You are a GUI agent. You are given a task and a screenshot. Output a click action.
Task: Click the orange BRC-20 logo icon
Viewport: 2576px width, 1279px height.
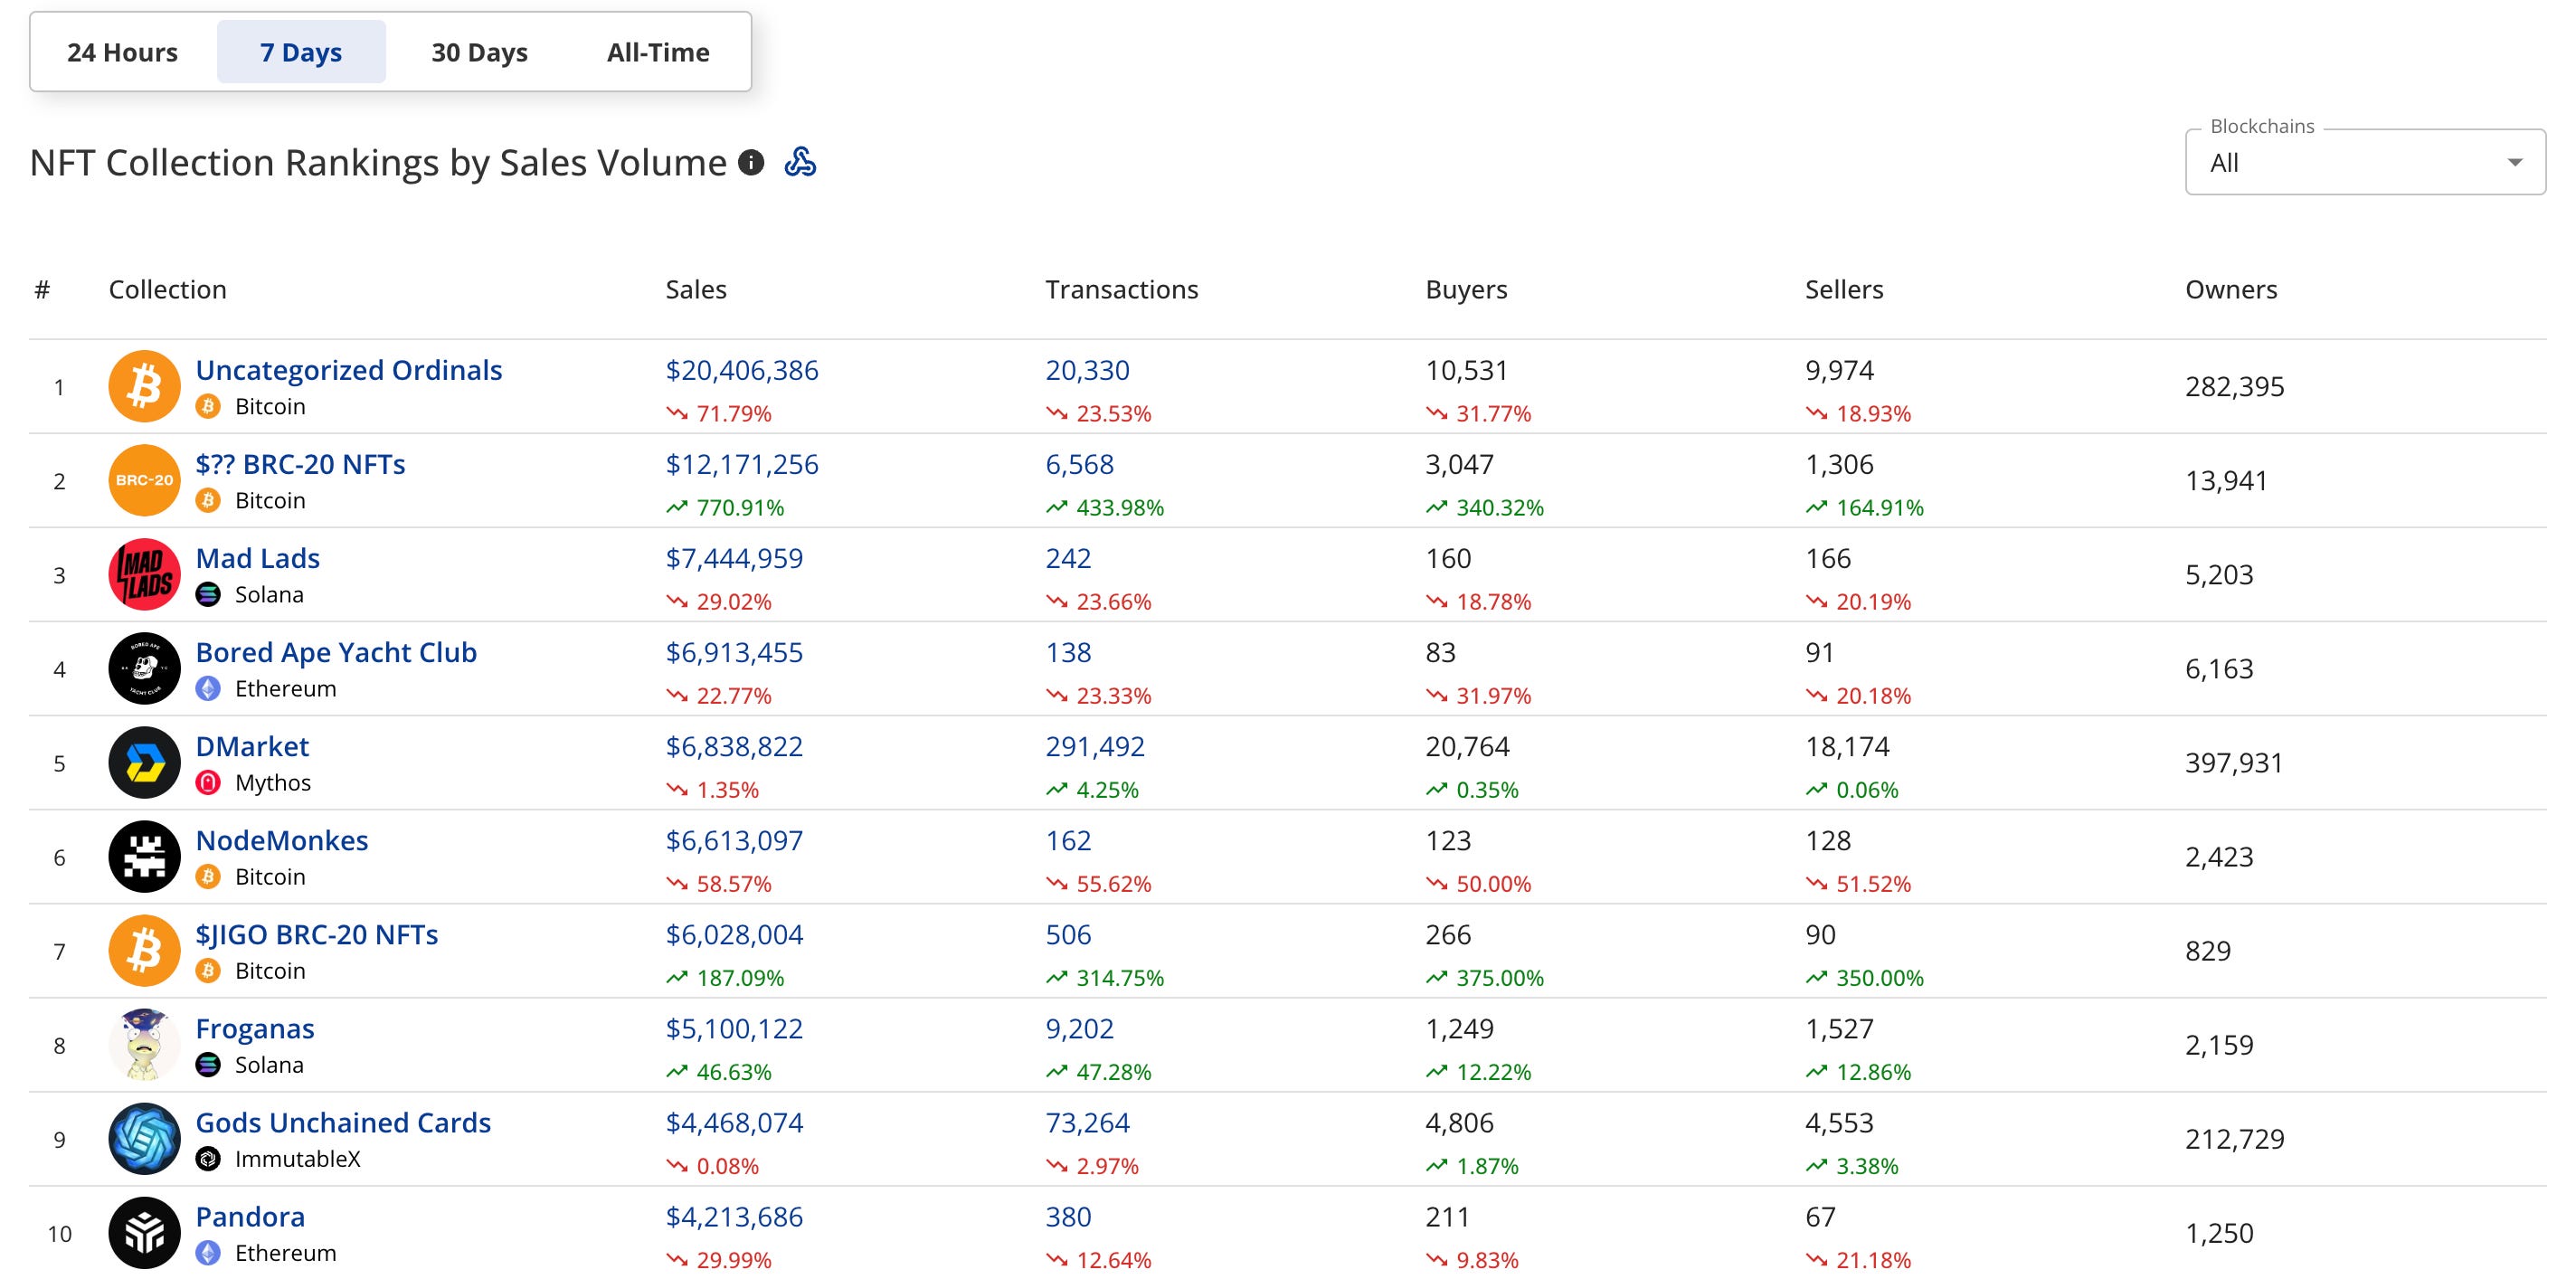tap(144, 481)
